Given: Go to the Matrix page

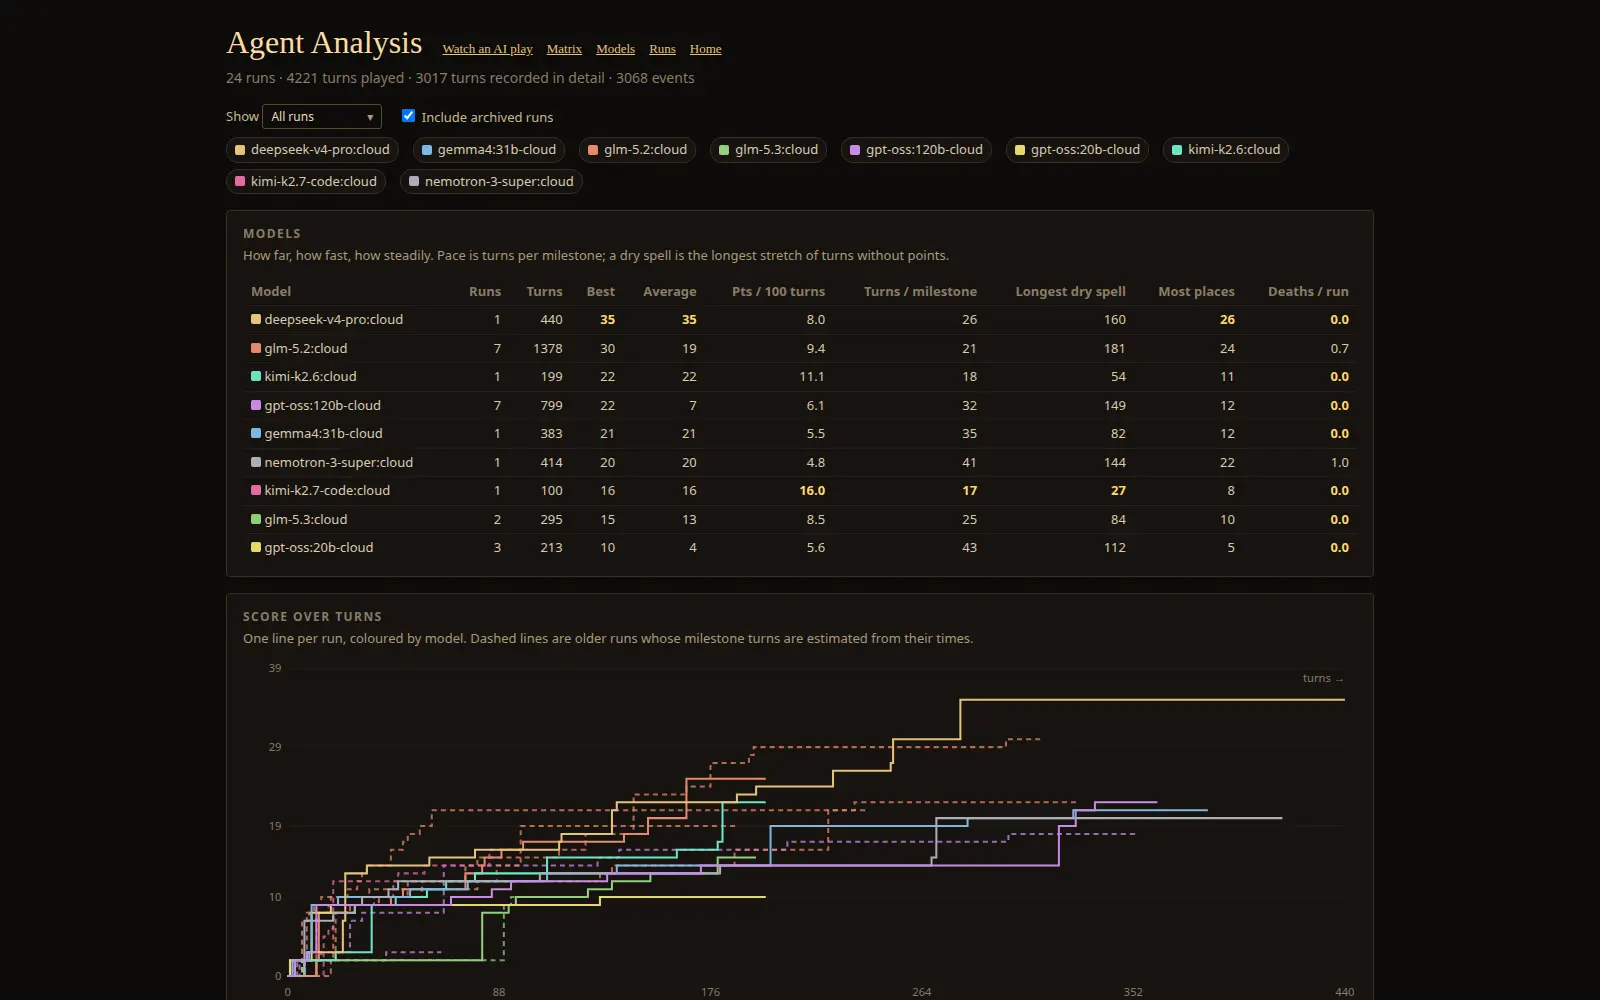Looking at the screenshot, I should pyautogui.click(x=564, y=49).
